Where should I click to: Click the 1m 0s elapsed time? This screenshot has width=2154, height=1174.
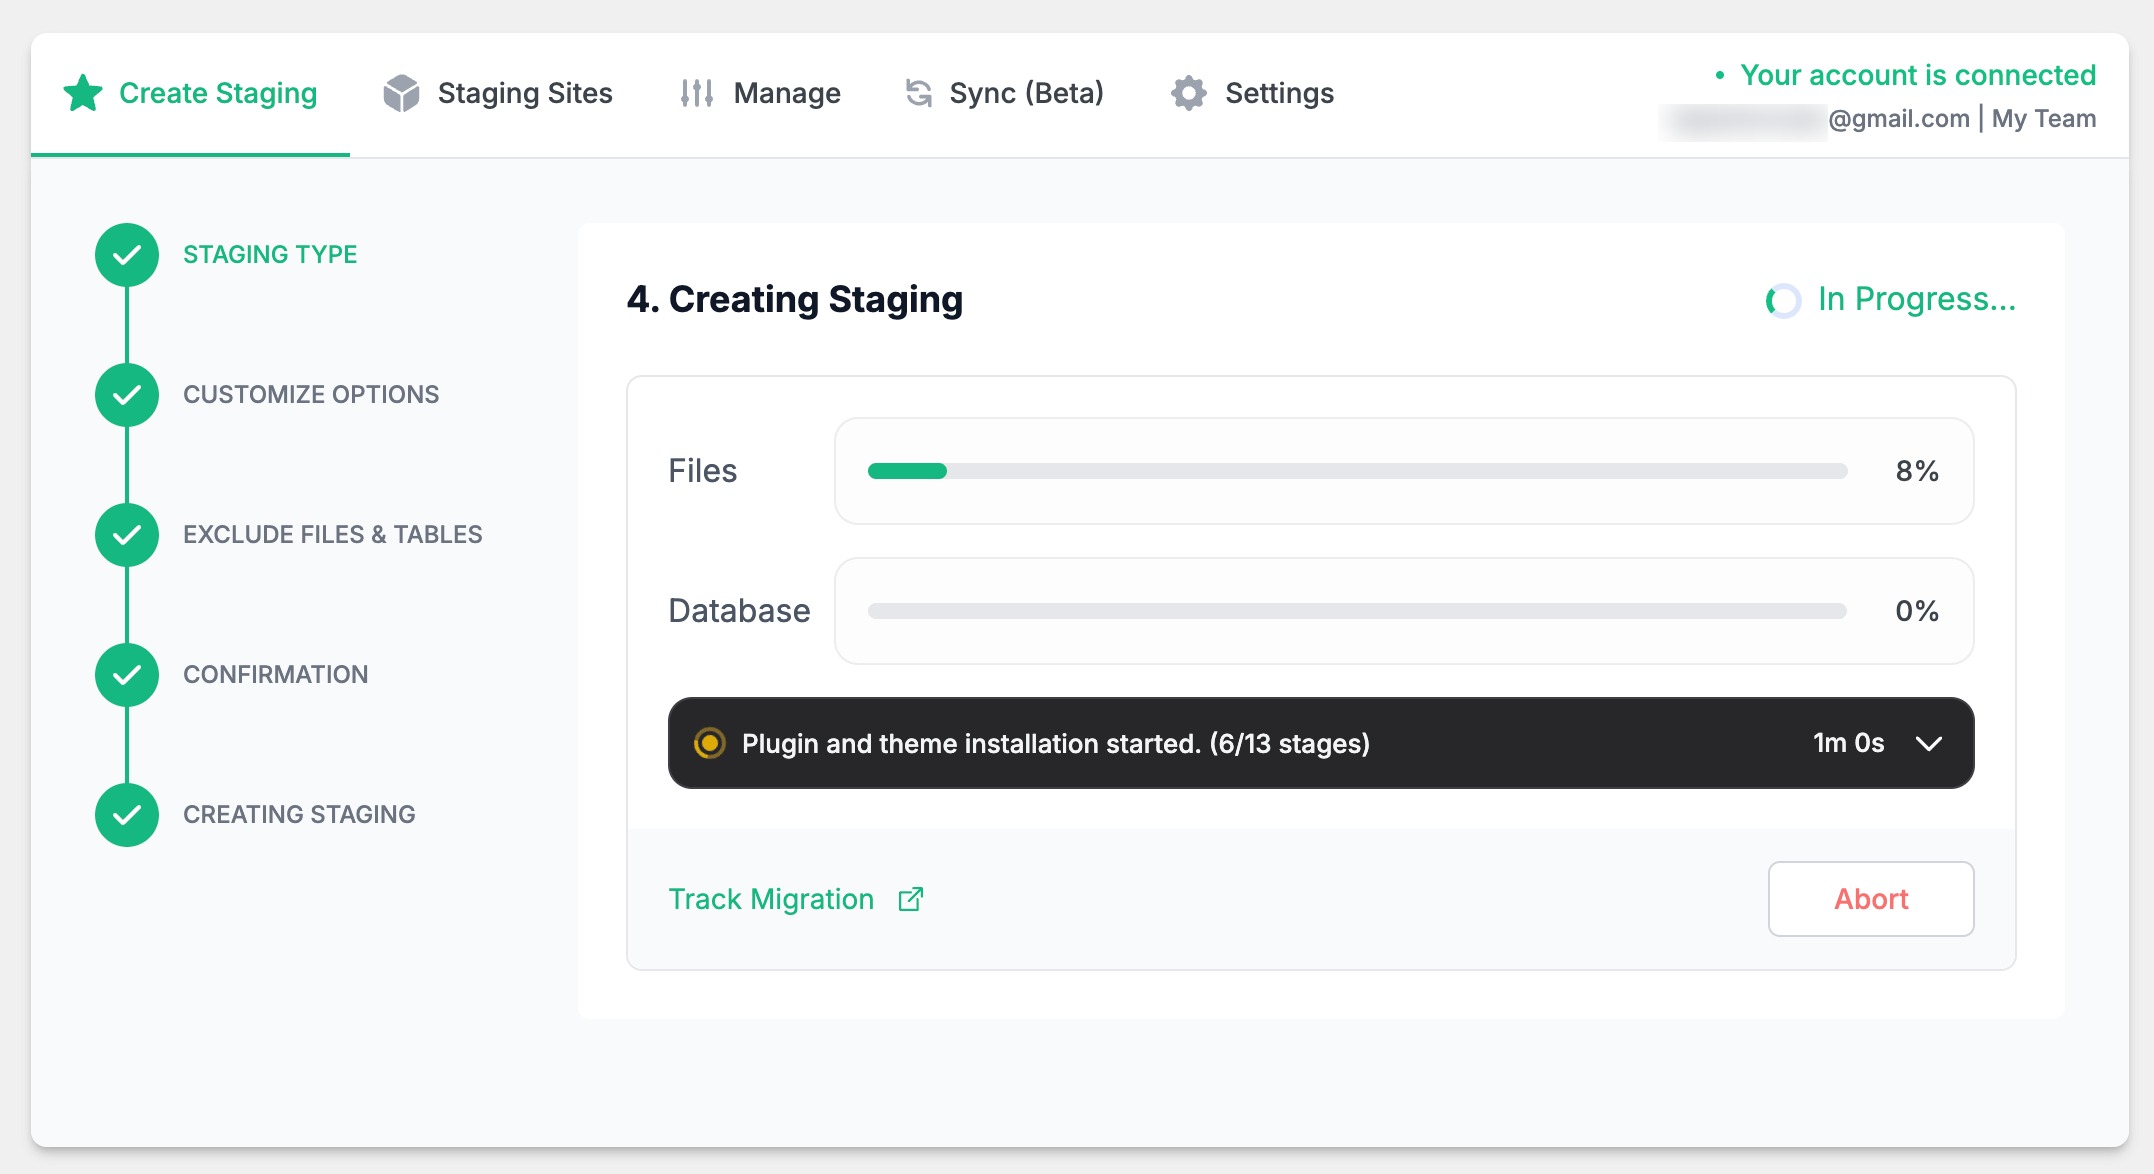tap(1848, 743)
